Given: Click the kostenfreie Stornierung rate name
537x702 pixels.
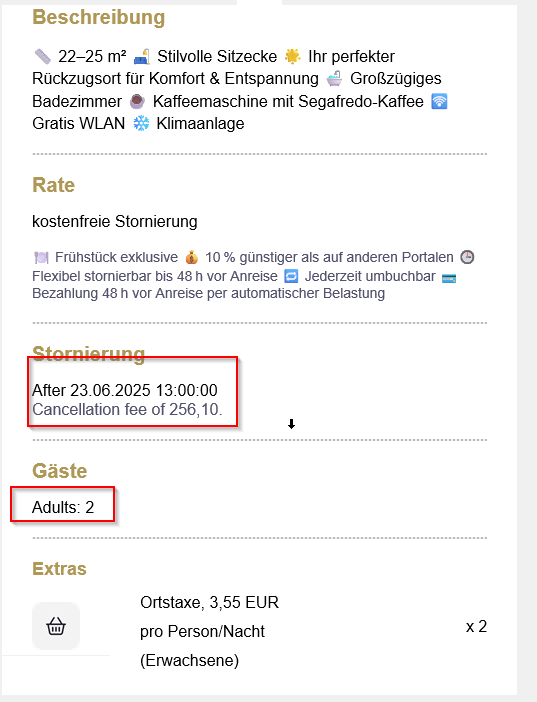Looking at the screenshot, I should click(115, 222).
